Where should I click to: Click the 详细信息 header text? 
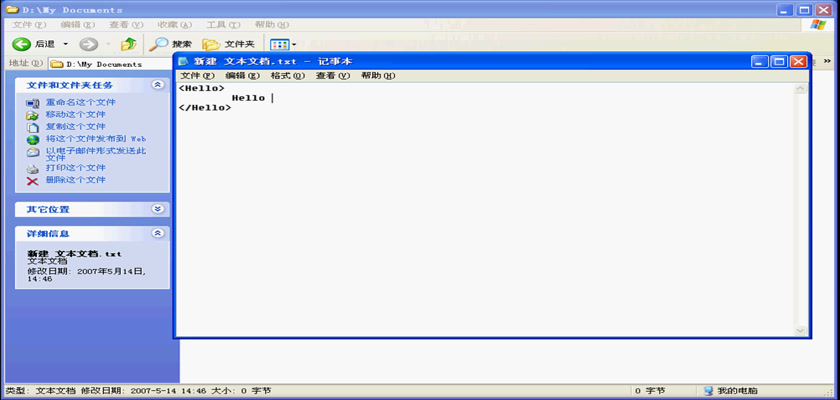tap(48, 234)
